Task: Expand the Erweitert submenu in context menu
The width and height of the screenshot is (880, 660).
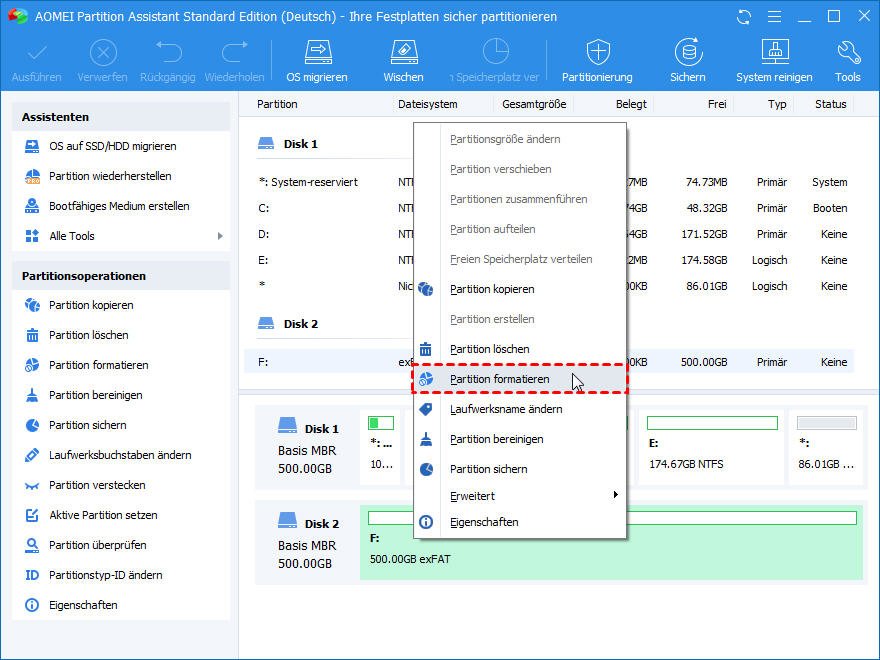Action: pyautogui.click(x=520, y=496)
